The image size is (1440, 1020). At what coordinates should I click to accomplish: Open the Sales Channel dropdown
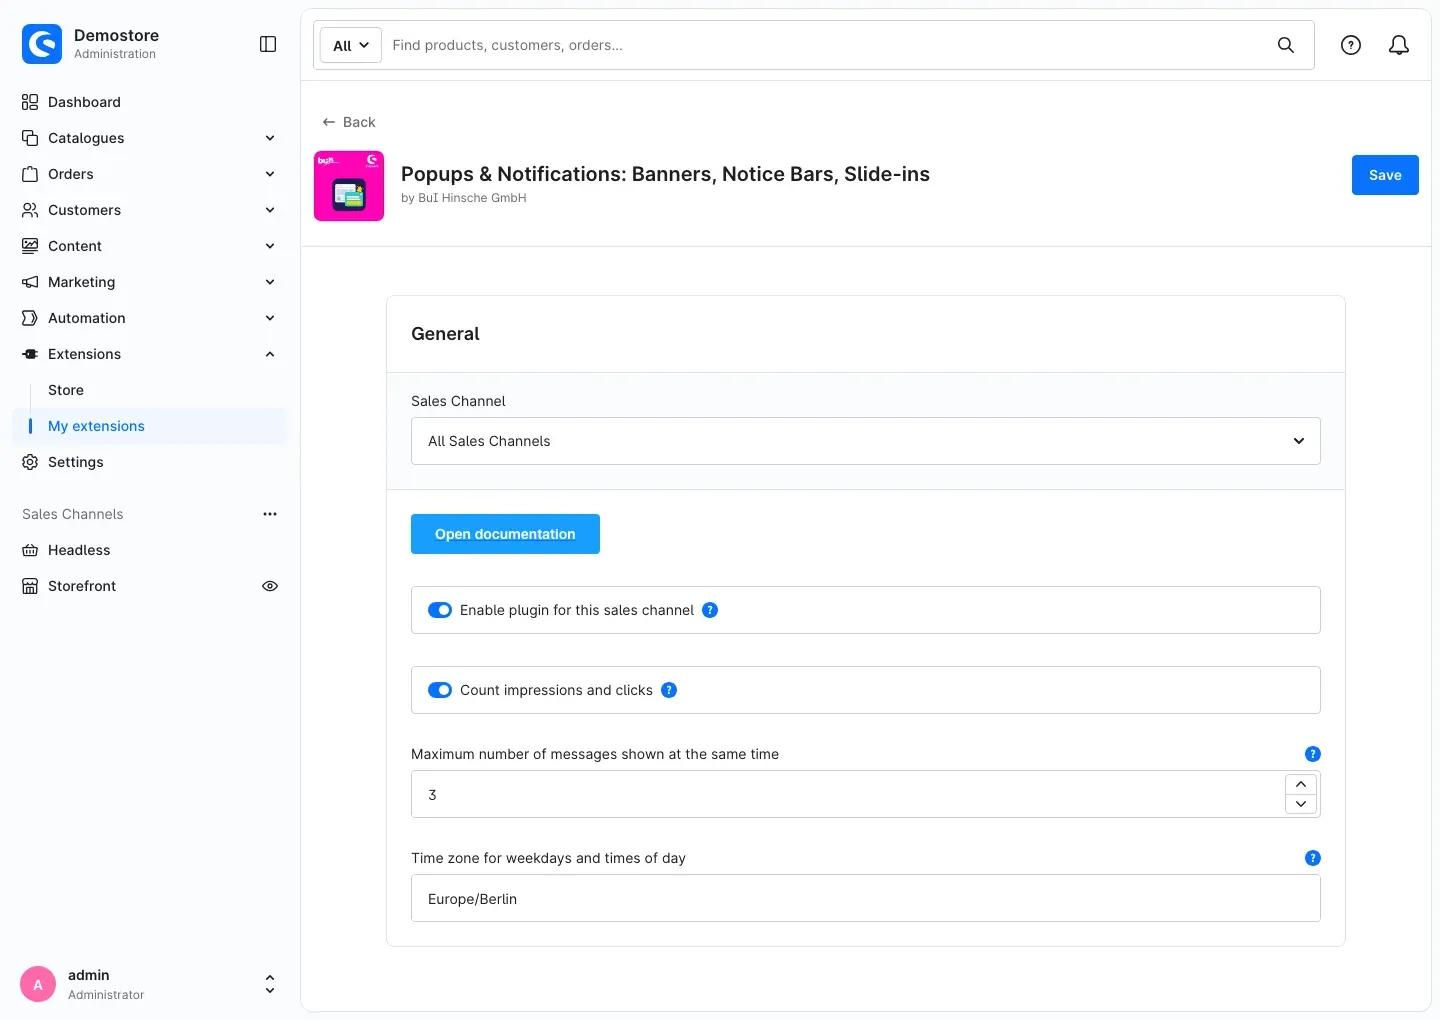pos(866,441)
